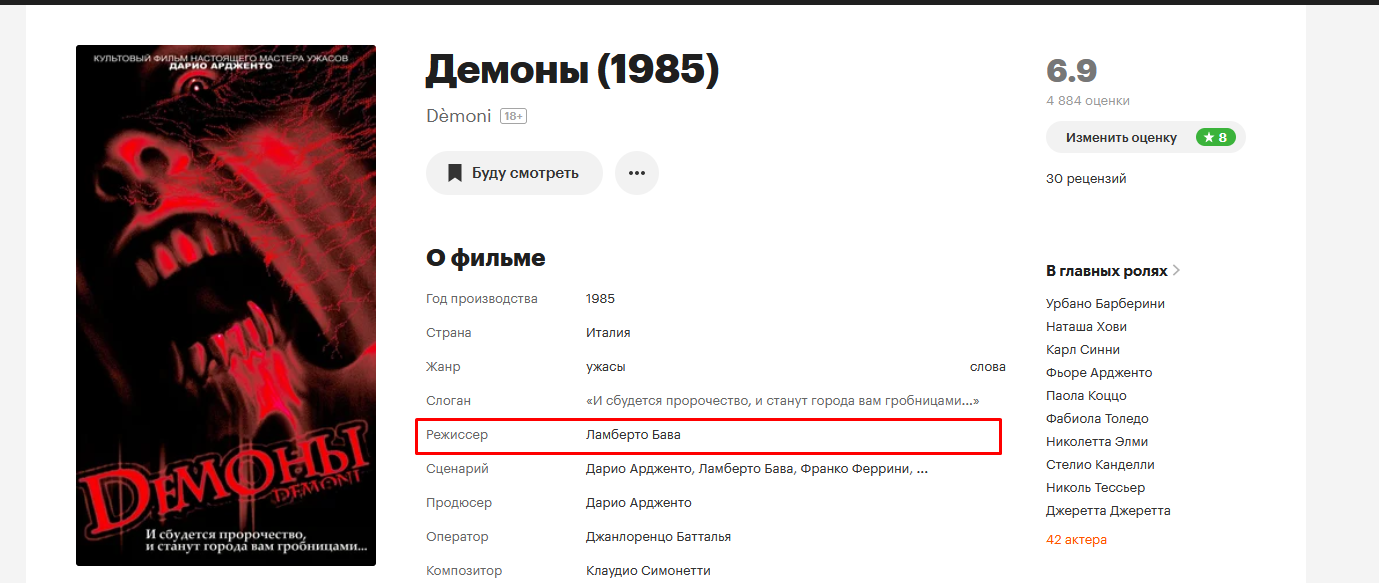This screenshot has height=583, width=1379.
Task: Open actress Наташа Хови page
Action: click(1086, 327)
